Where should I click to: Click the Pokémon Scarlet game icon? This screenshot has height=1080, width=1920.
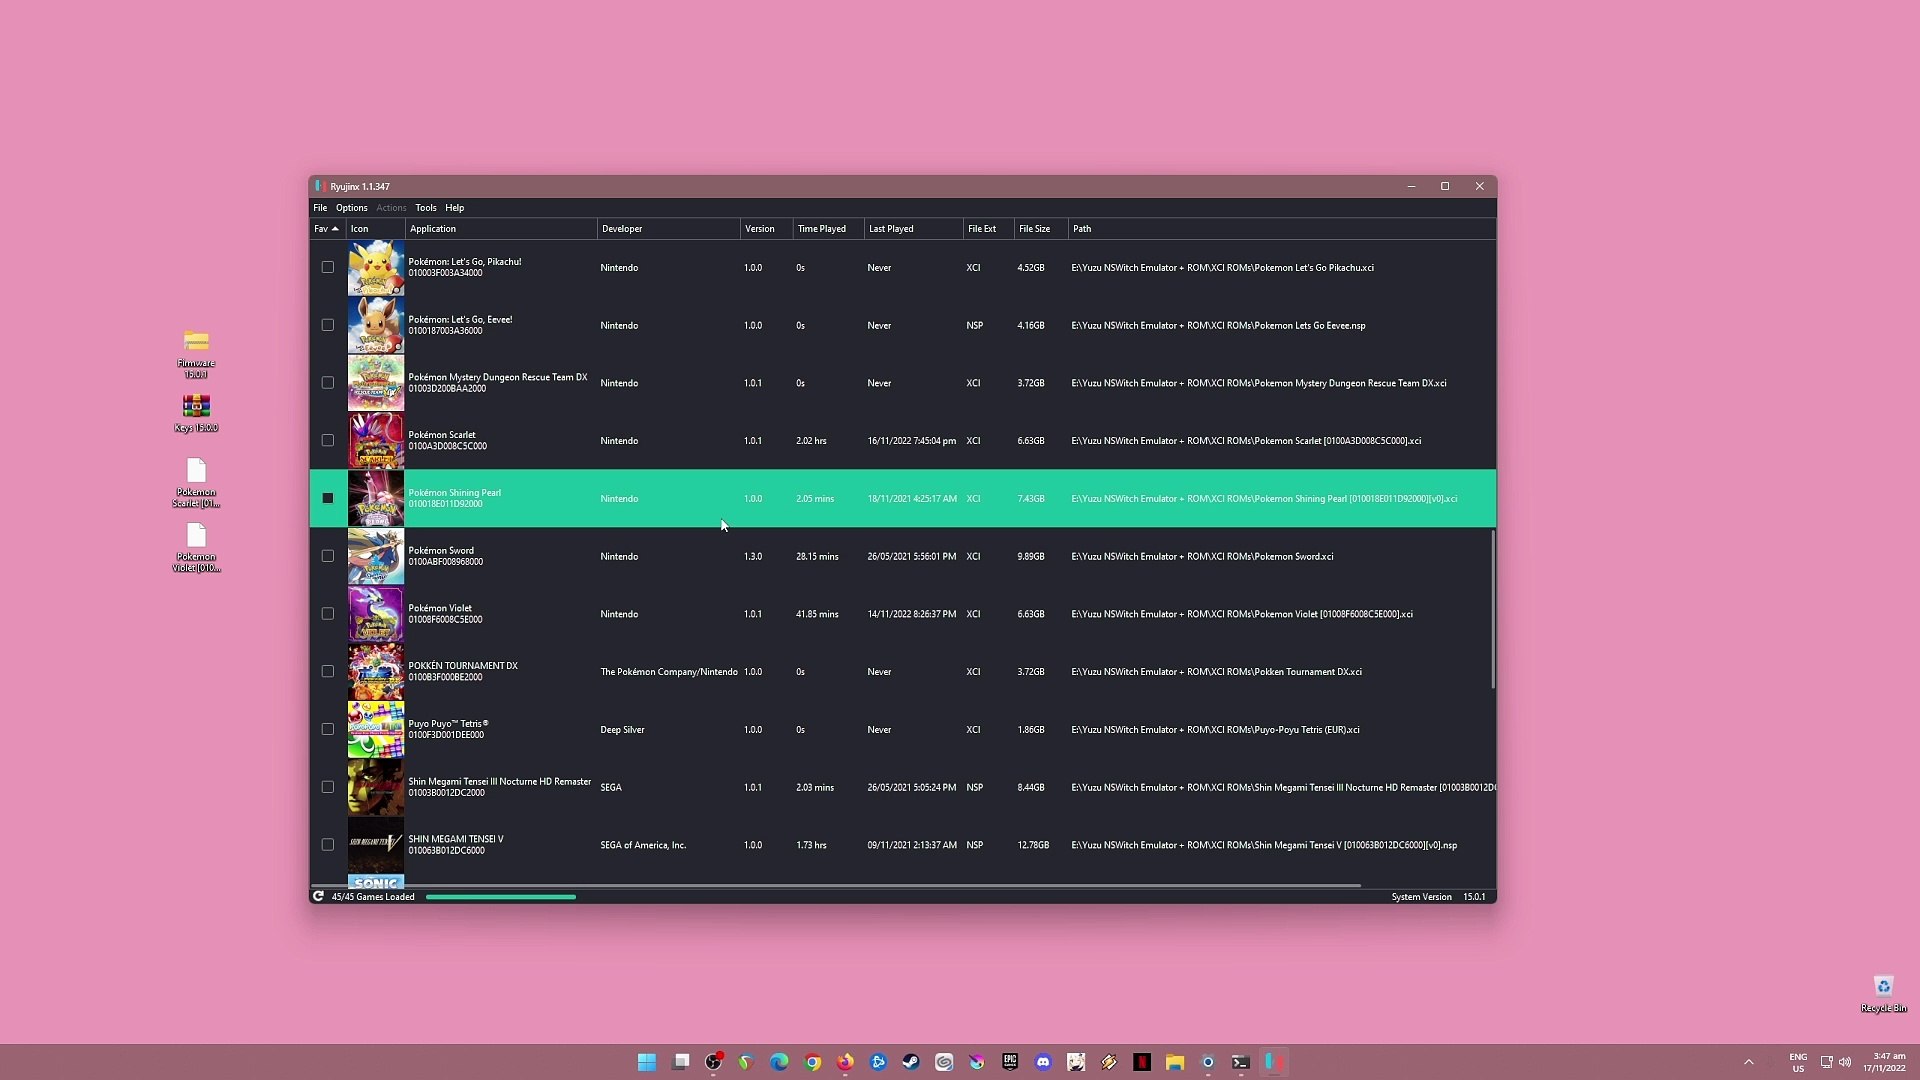point(375,441)
